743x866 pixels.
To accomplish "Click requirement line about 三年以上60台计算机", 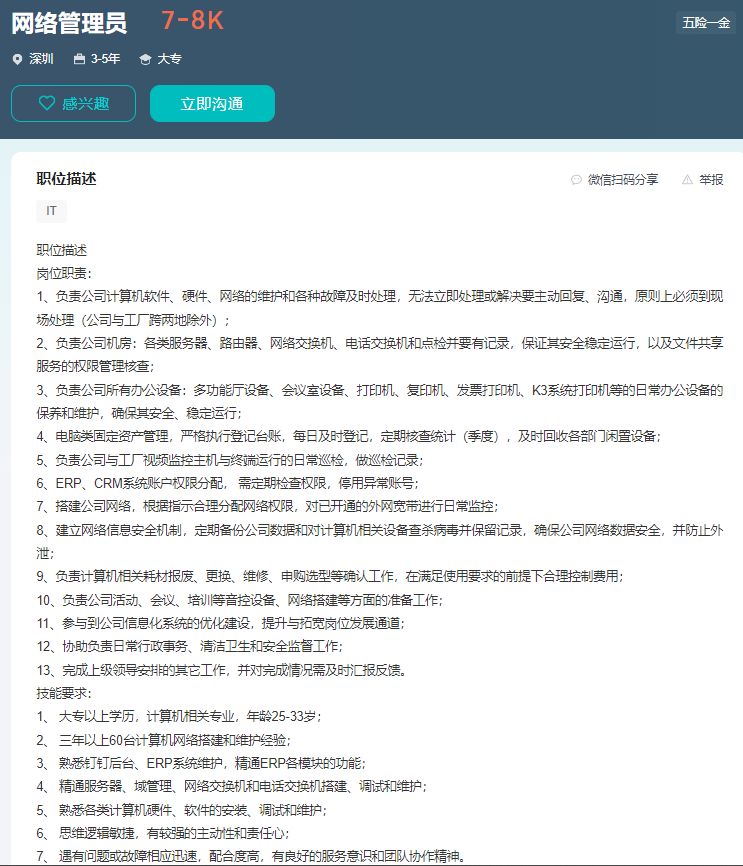I will click(x=164, y=740).
